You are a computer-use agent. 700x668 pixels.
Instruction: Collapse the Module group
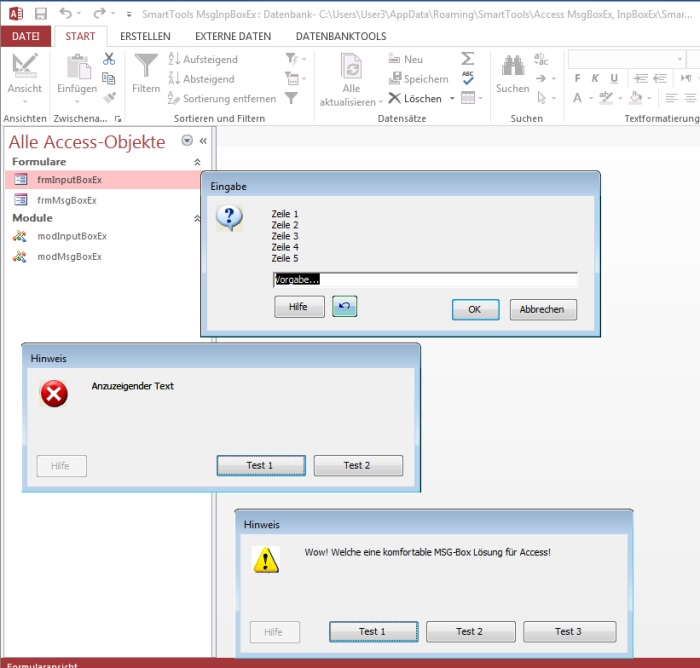[x=197, y=218]
